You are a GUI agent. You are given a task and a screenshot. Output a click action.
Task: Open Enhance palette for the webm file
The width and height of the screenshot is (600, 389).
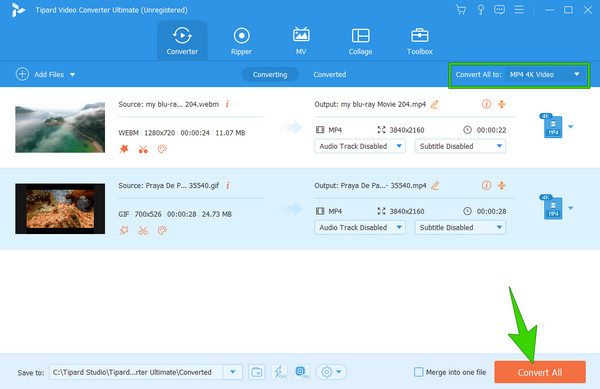pyautogui.click(x=162, y=149)
